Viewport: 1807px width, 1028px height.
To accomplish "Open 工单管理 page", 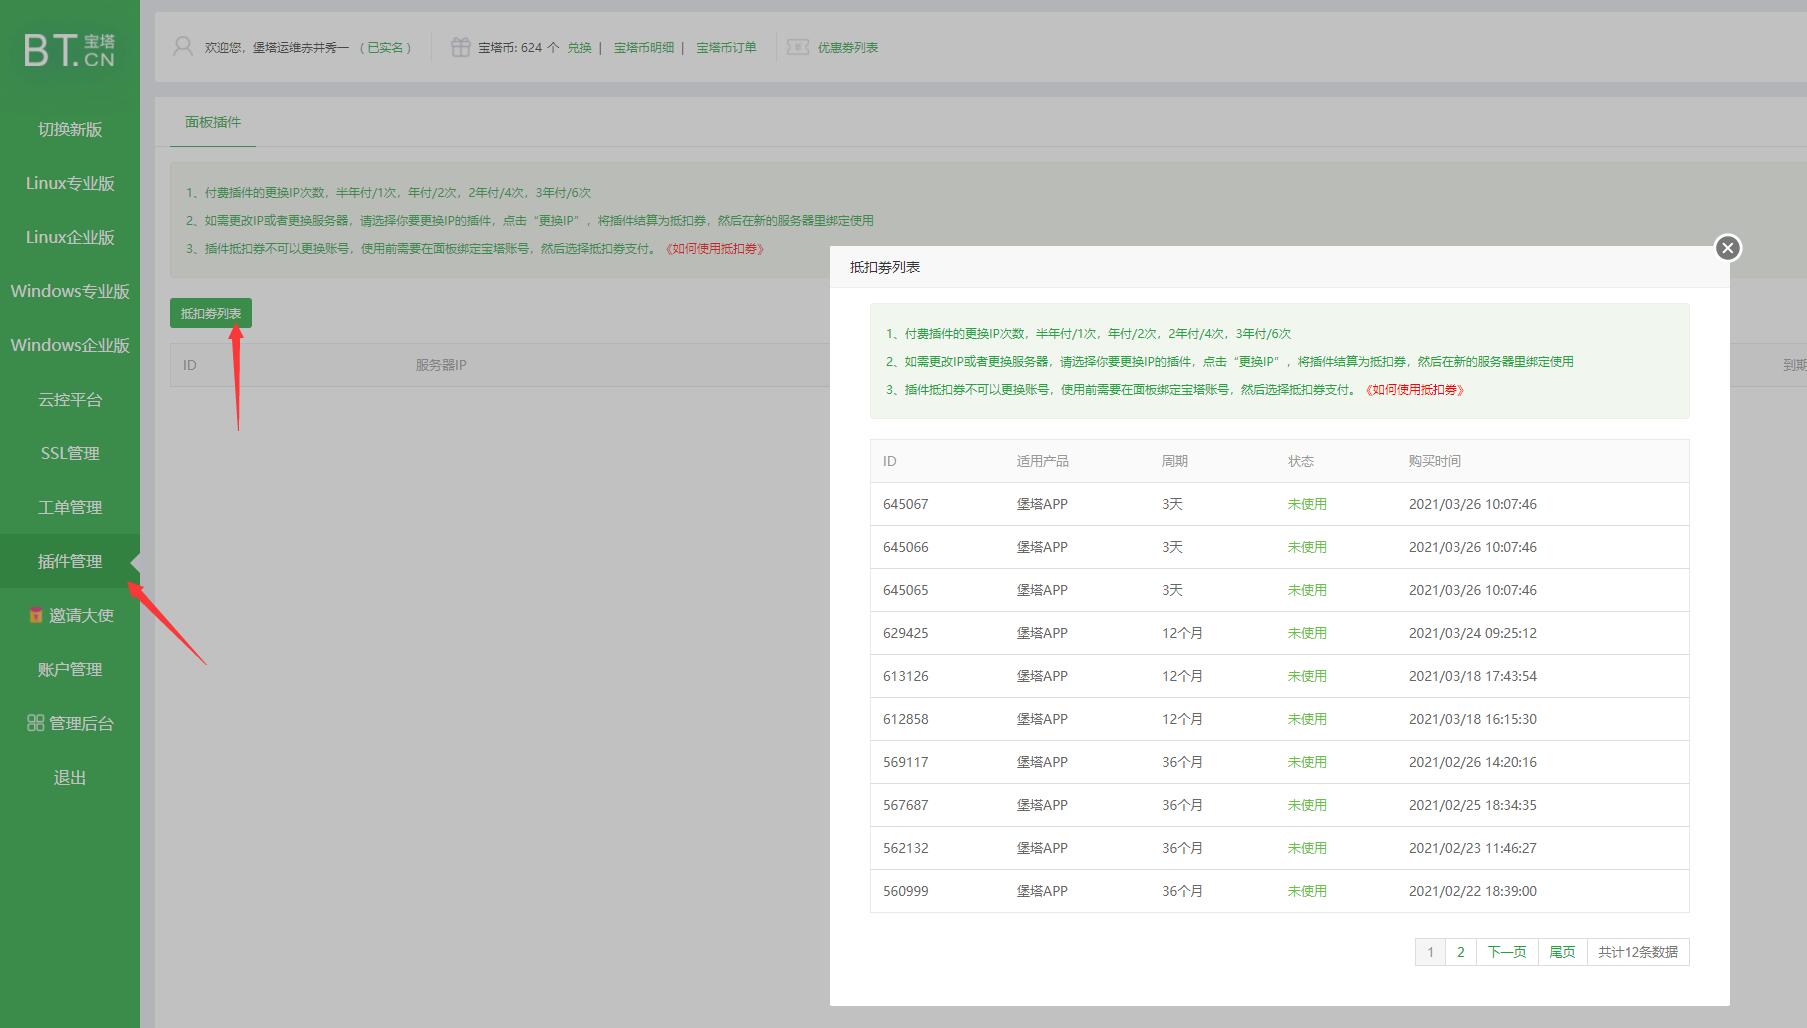I will tap(70, 507).
